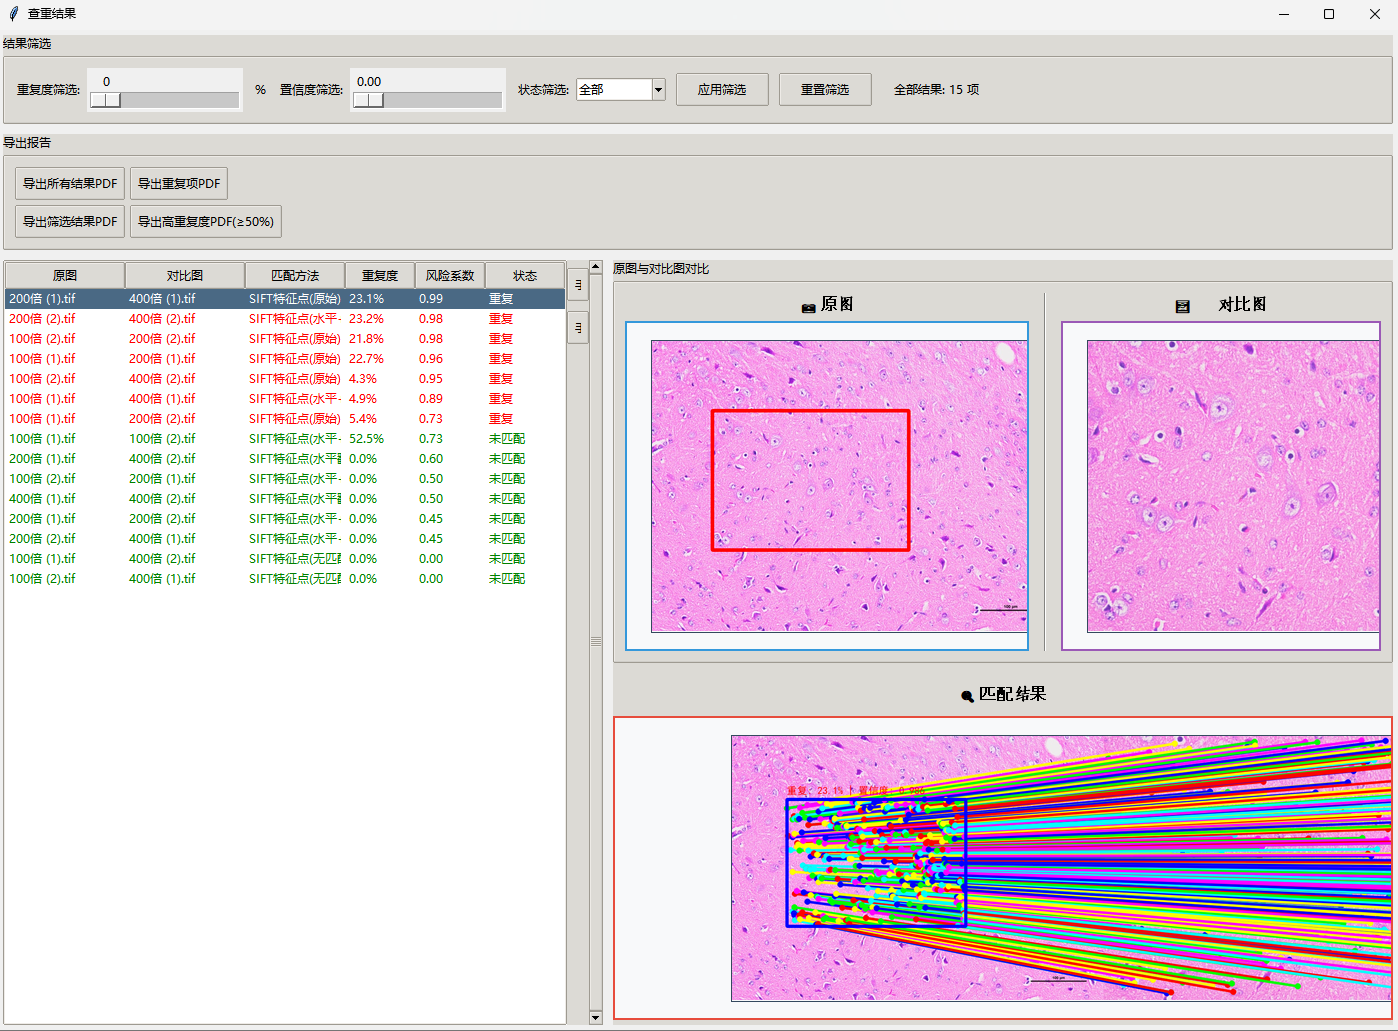Click the camera icon beside 原图 heading
Viewport: 1398px width, 1031px height.
808,307
